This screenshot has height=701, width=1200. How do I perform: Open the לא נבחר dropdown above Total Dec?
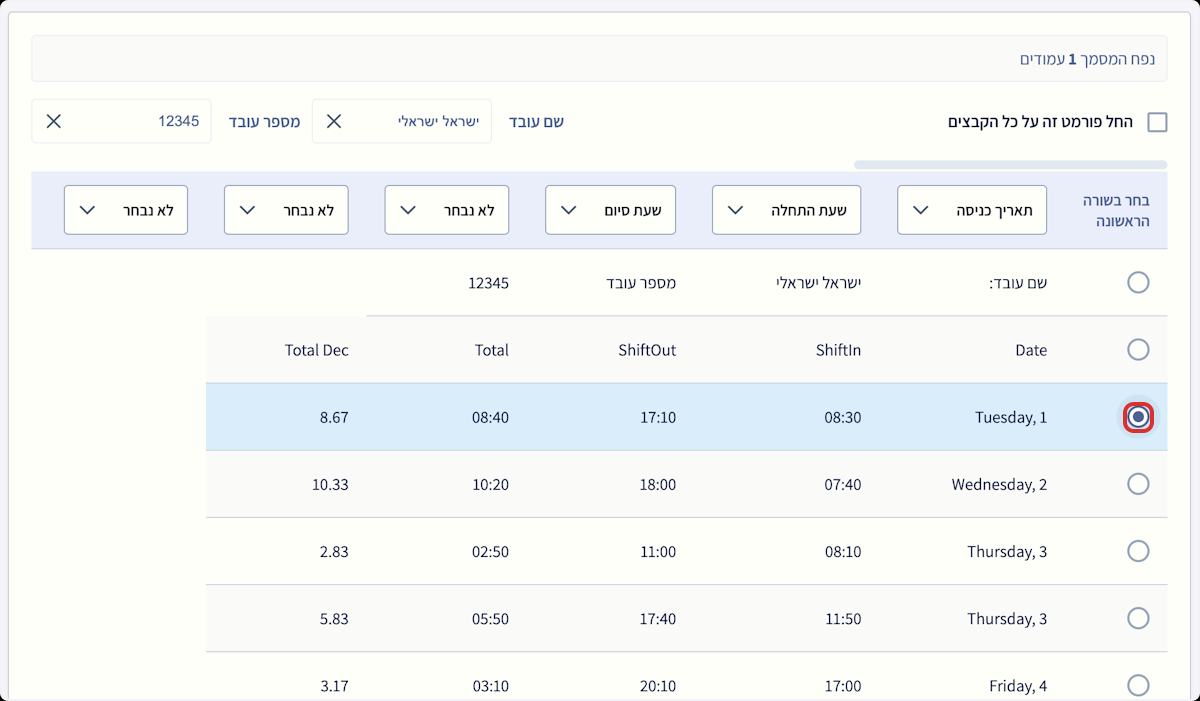click(286, 210)
